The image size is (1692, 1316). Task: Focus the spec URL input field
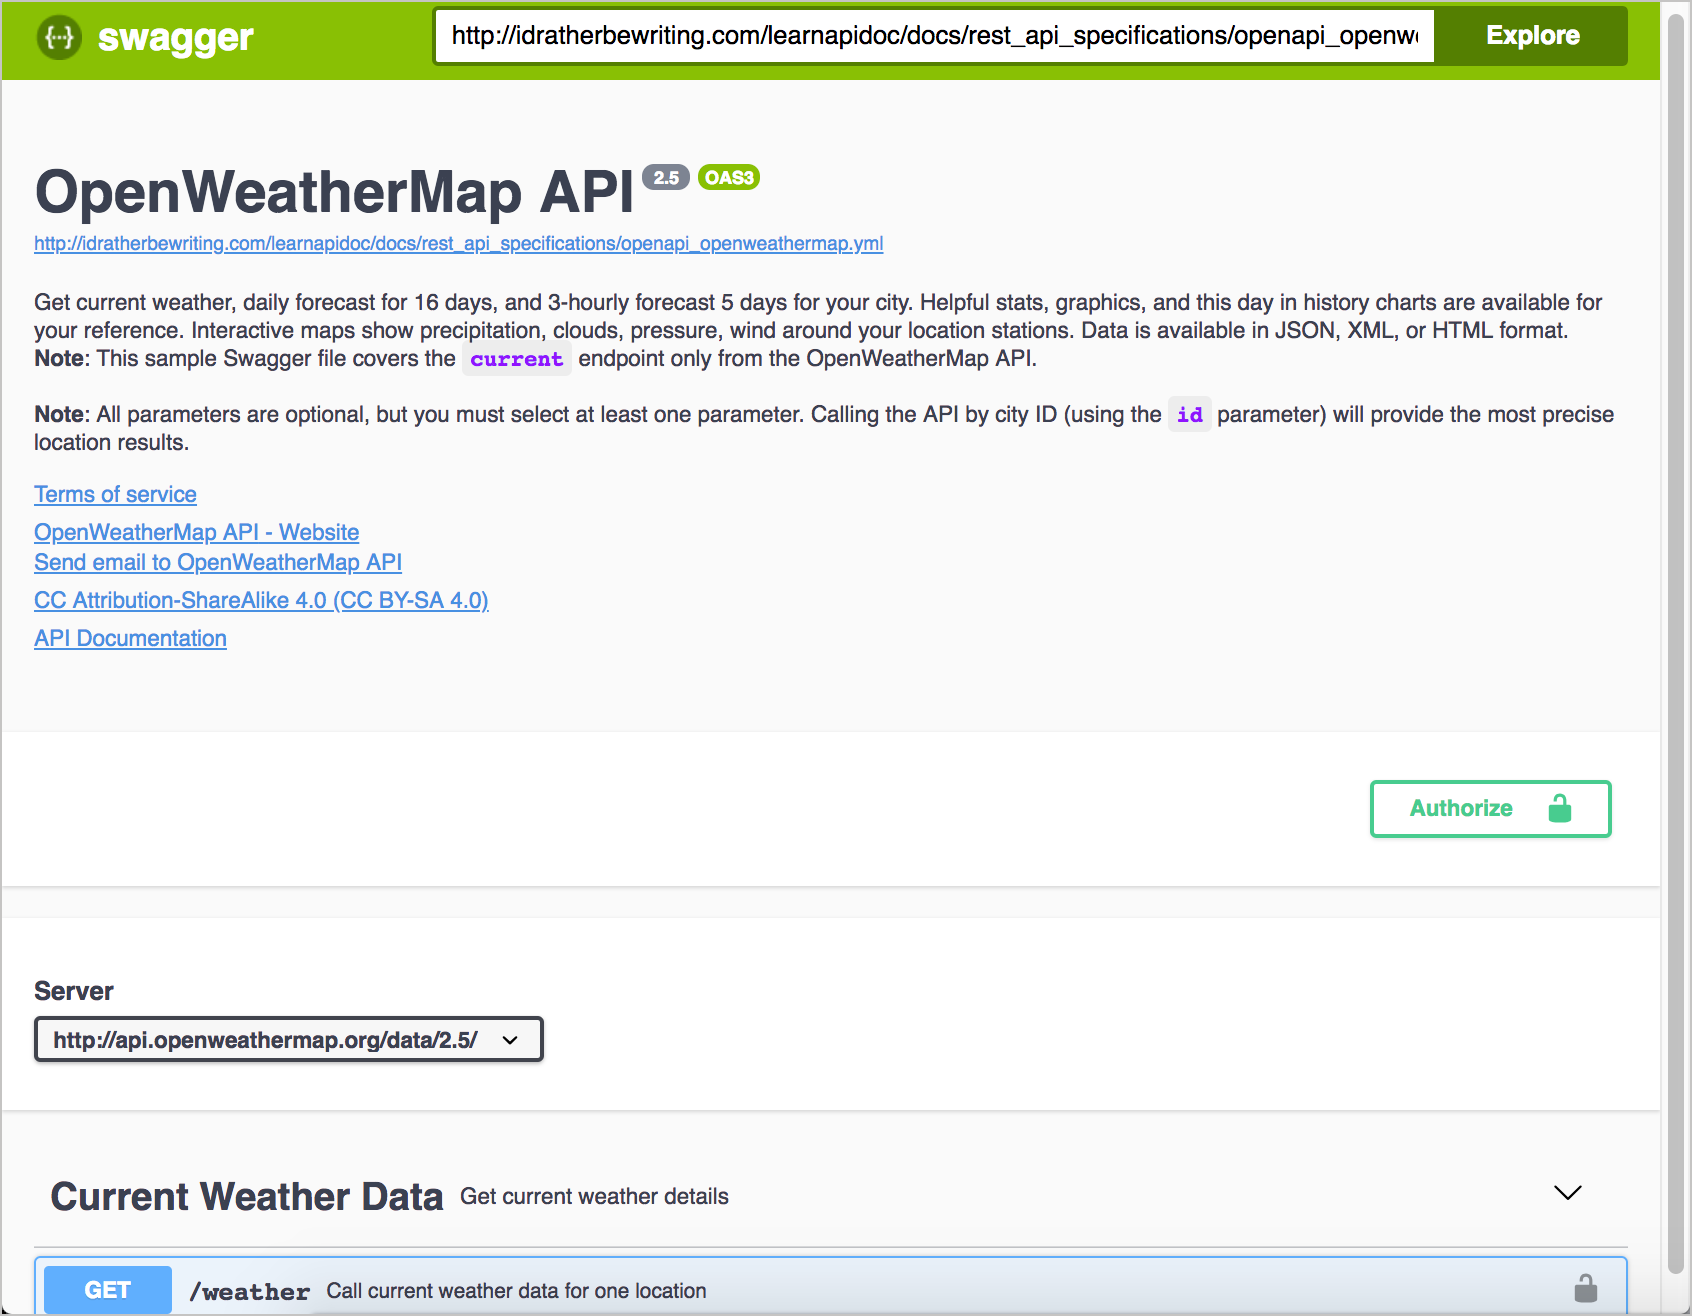[934, 36]
